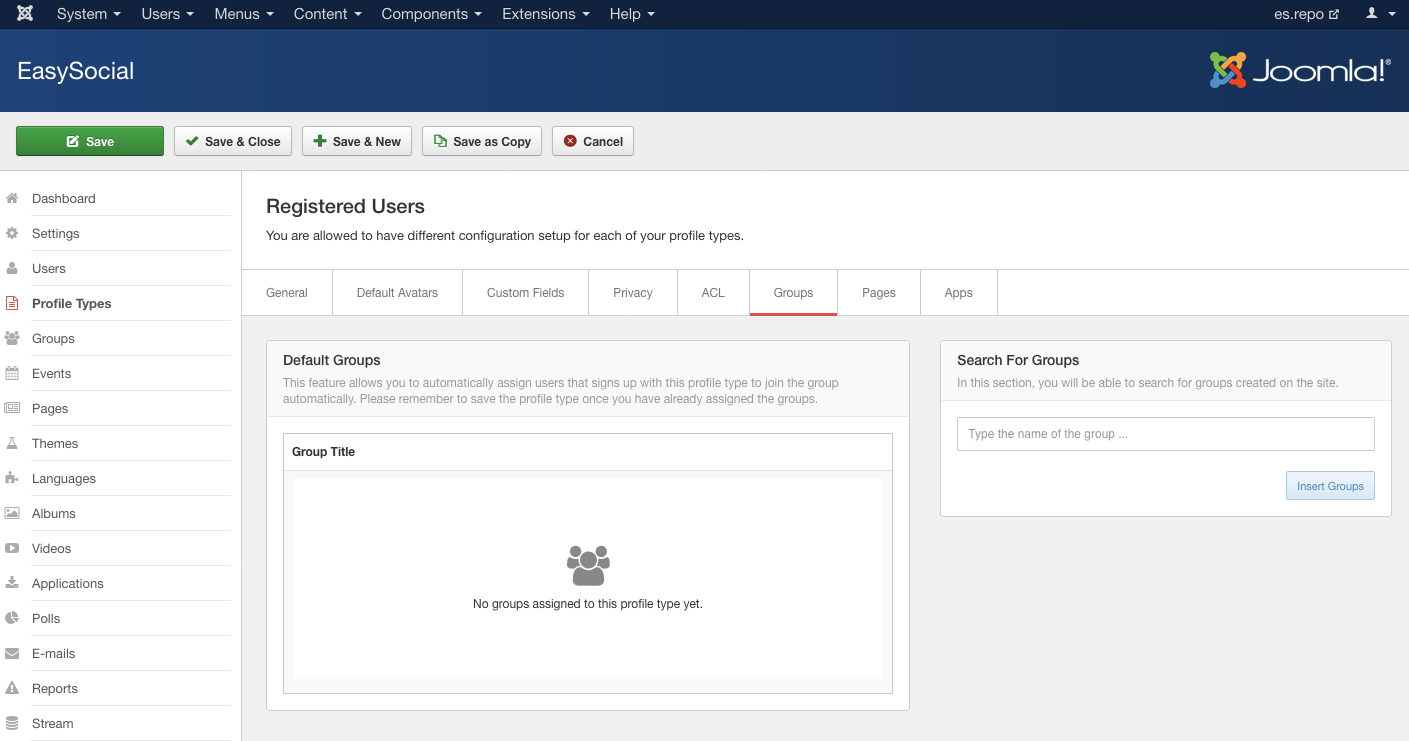Click the Stream database icon in sidebar
This screenshot has width=1409, height=741.
[x=12, y=723]
